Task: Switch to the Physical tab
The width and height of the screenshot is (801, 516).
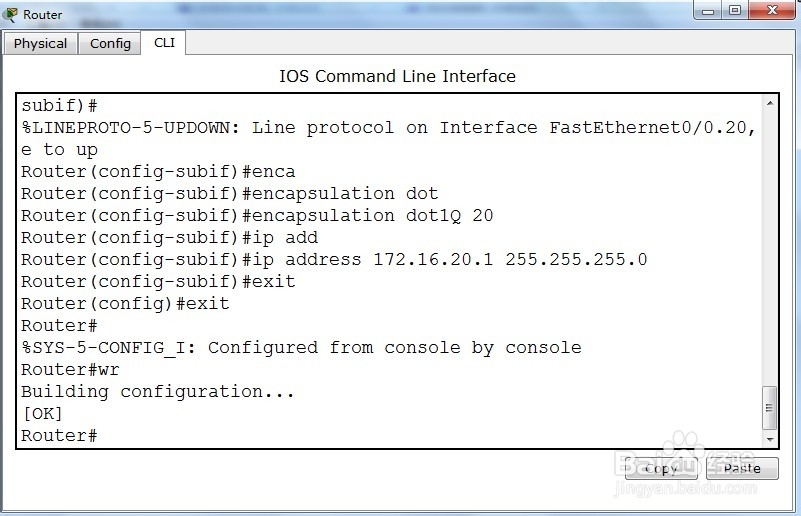Action: pyautogui.click(x=40, y=43)
